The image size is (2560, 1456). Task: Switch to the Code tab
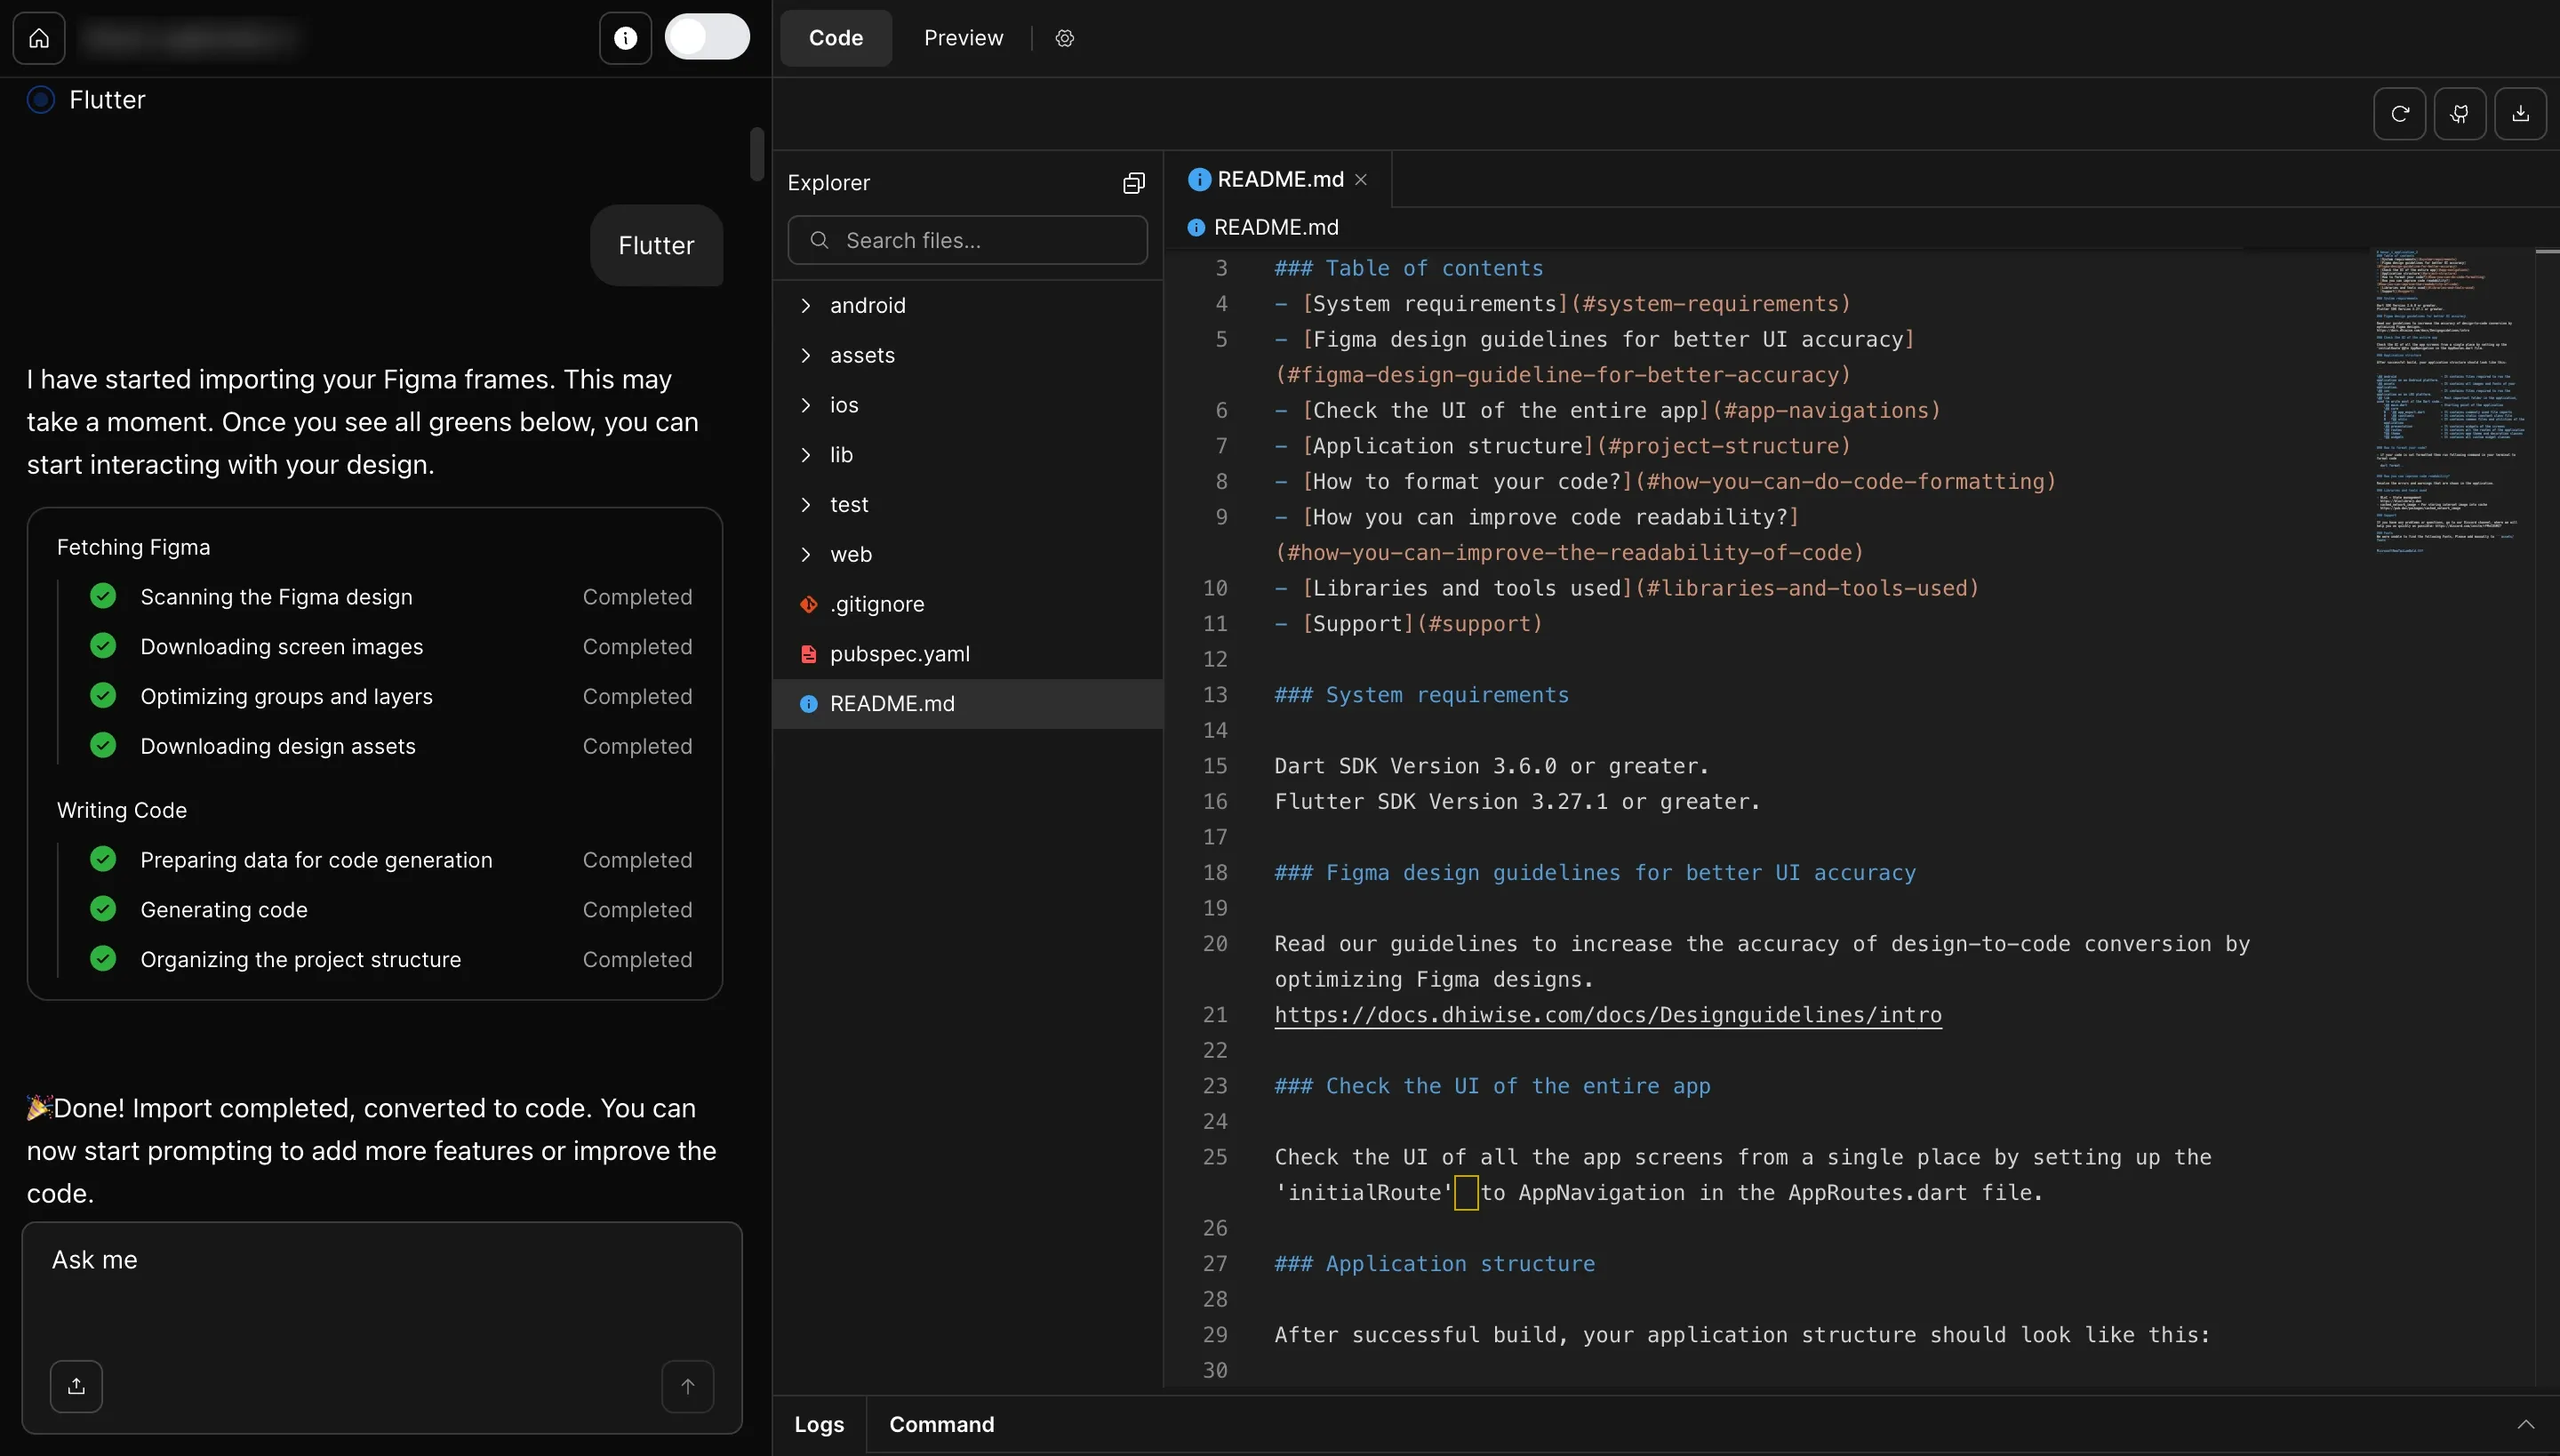[836, 38]
